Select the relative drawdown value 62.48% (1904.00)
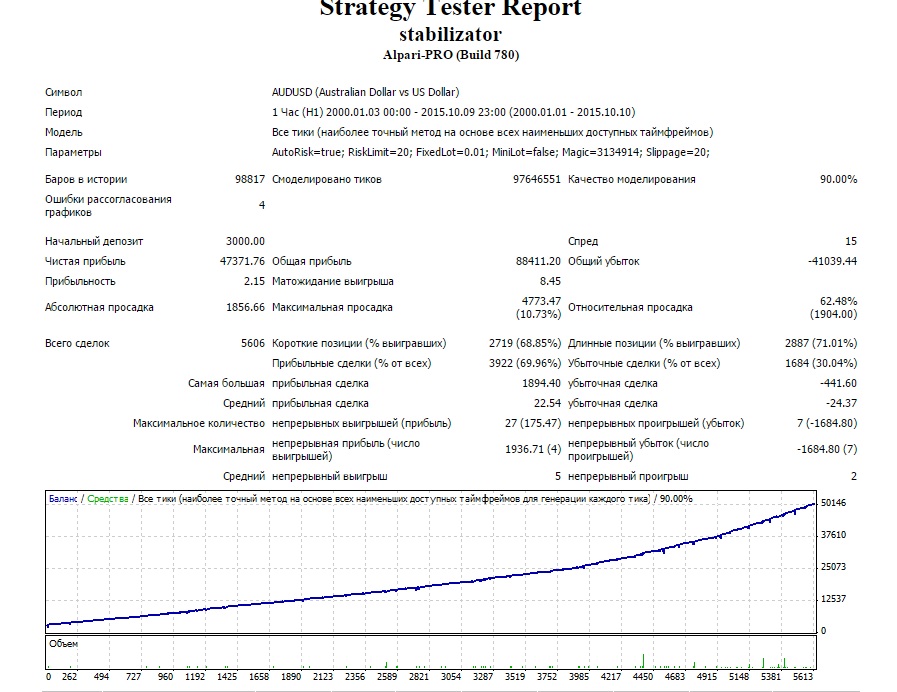Screen dimensions: 897x692 [834, 308]
